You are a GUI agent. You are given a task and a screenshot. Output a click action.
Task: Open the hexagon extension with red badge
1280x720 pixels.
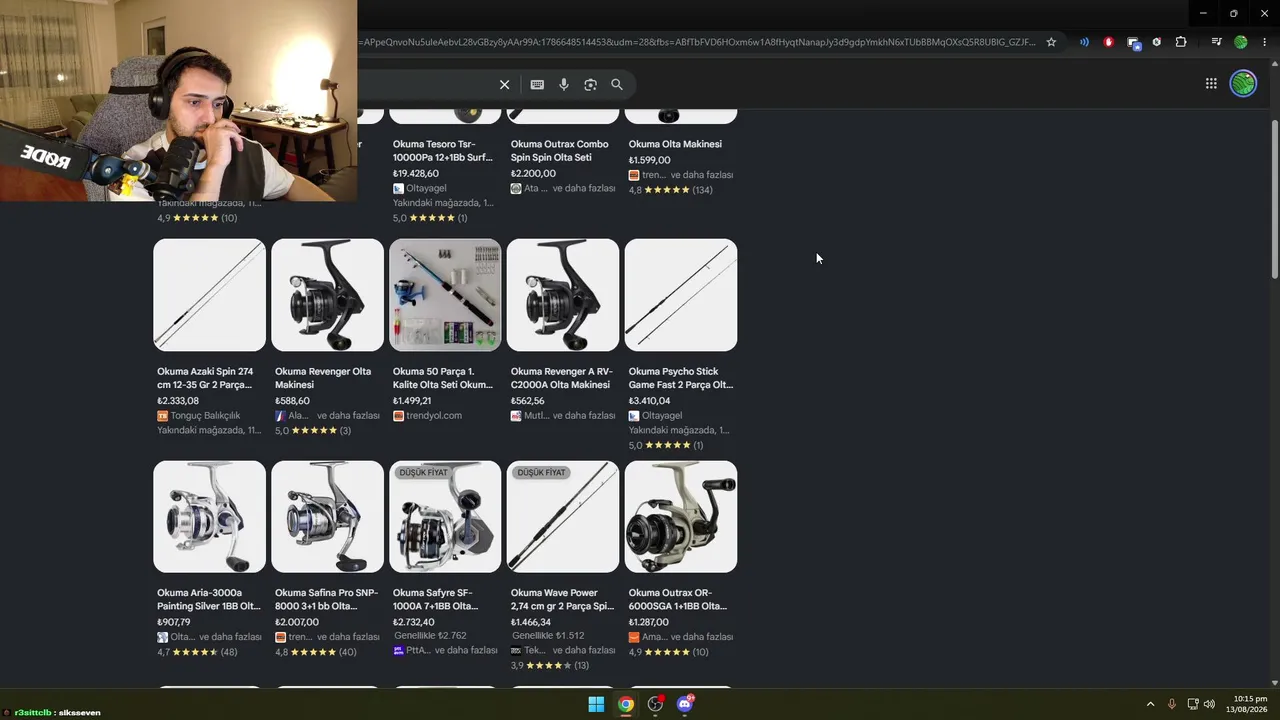[x=1157, y=42]
